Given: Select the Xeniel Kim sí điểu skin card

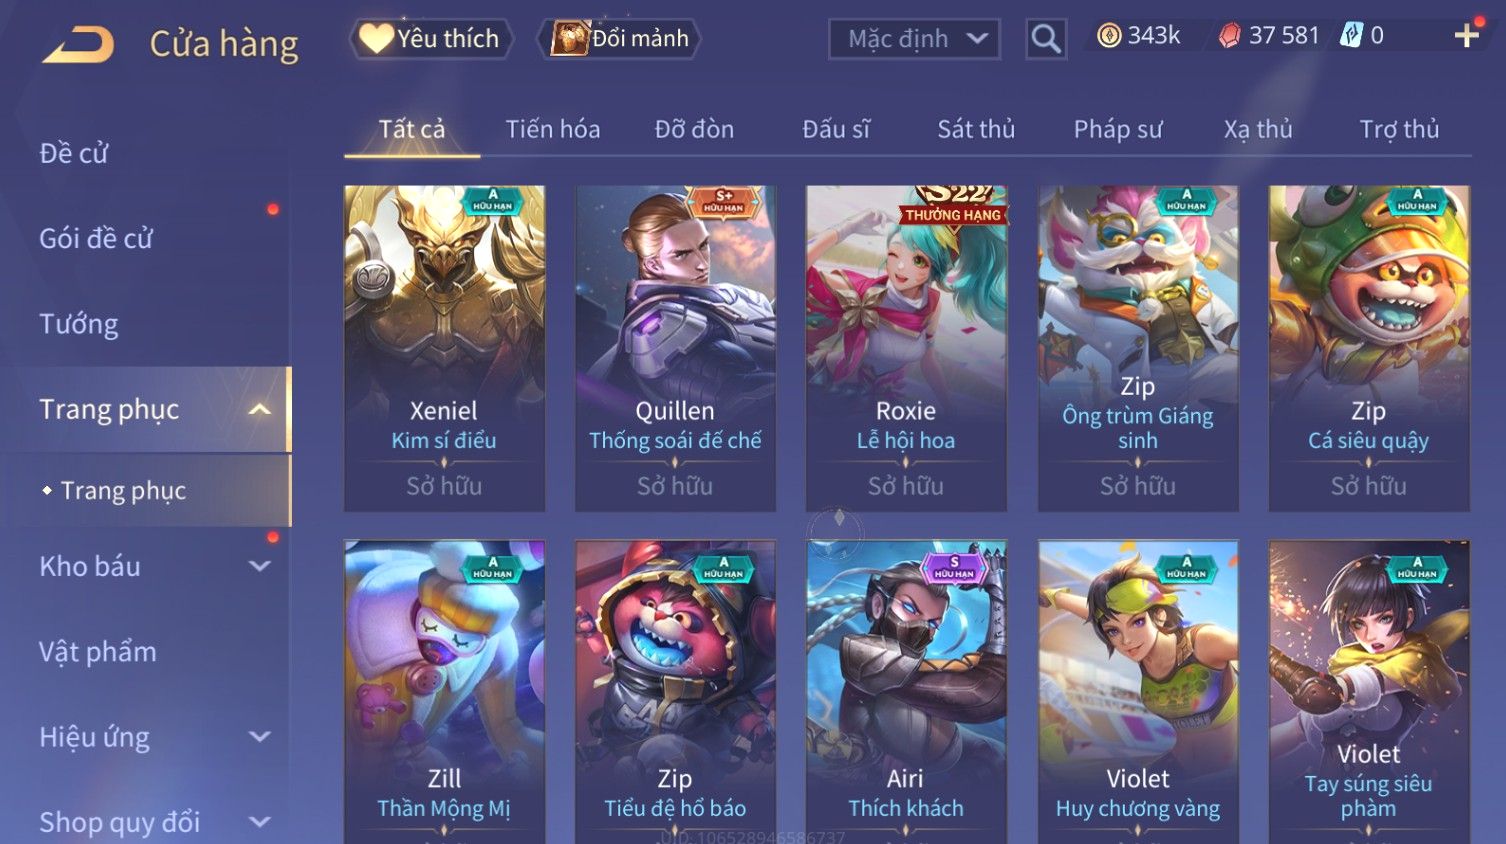Looking at the screenshot, I should [x=444, y=348].
